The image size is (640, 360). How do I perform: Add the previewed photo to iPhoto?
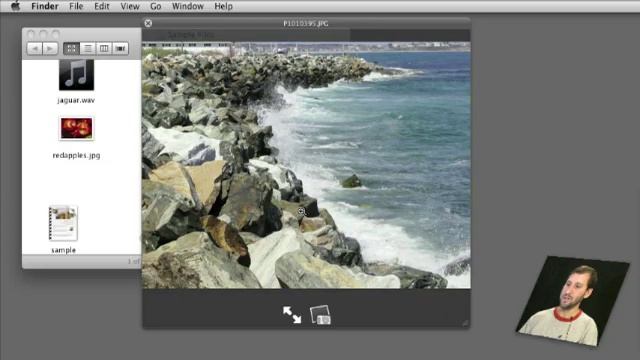point(320,315)
